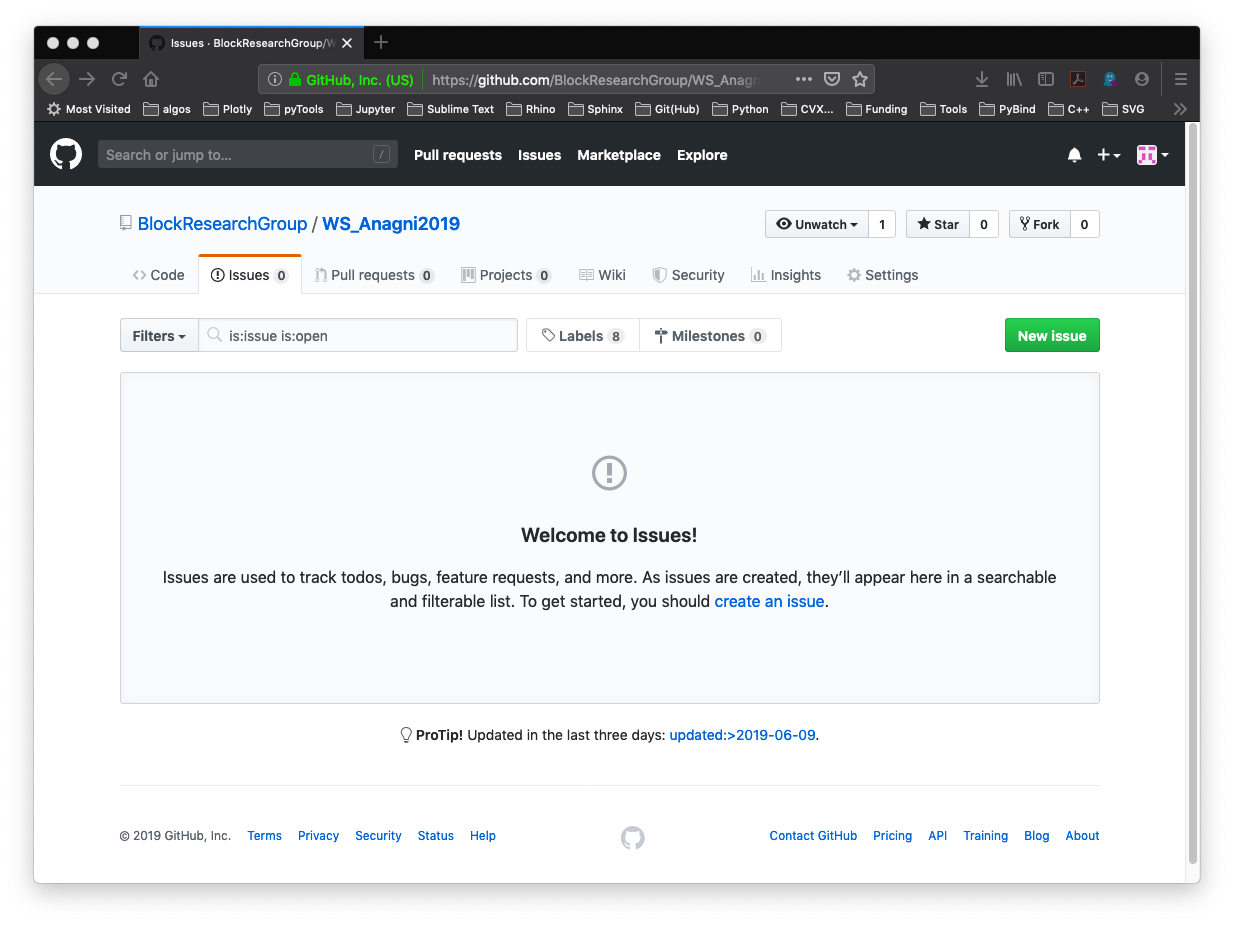Switch to the Code tab
The width and height of the screenshot is (1234, 925).
[158, 275]
